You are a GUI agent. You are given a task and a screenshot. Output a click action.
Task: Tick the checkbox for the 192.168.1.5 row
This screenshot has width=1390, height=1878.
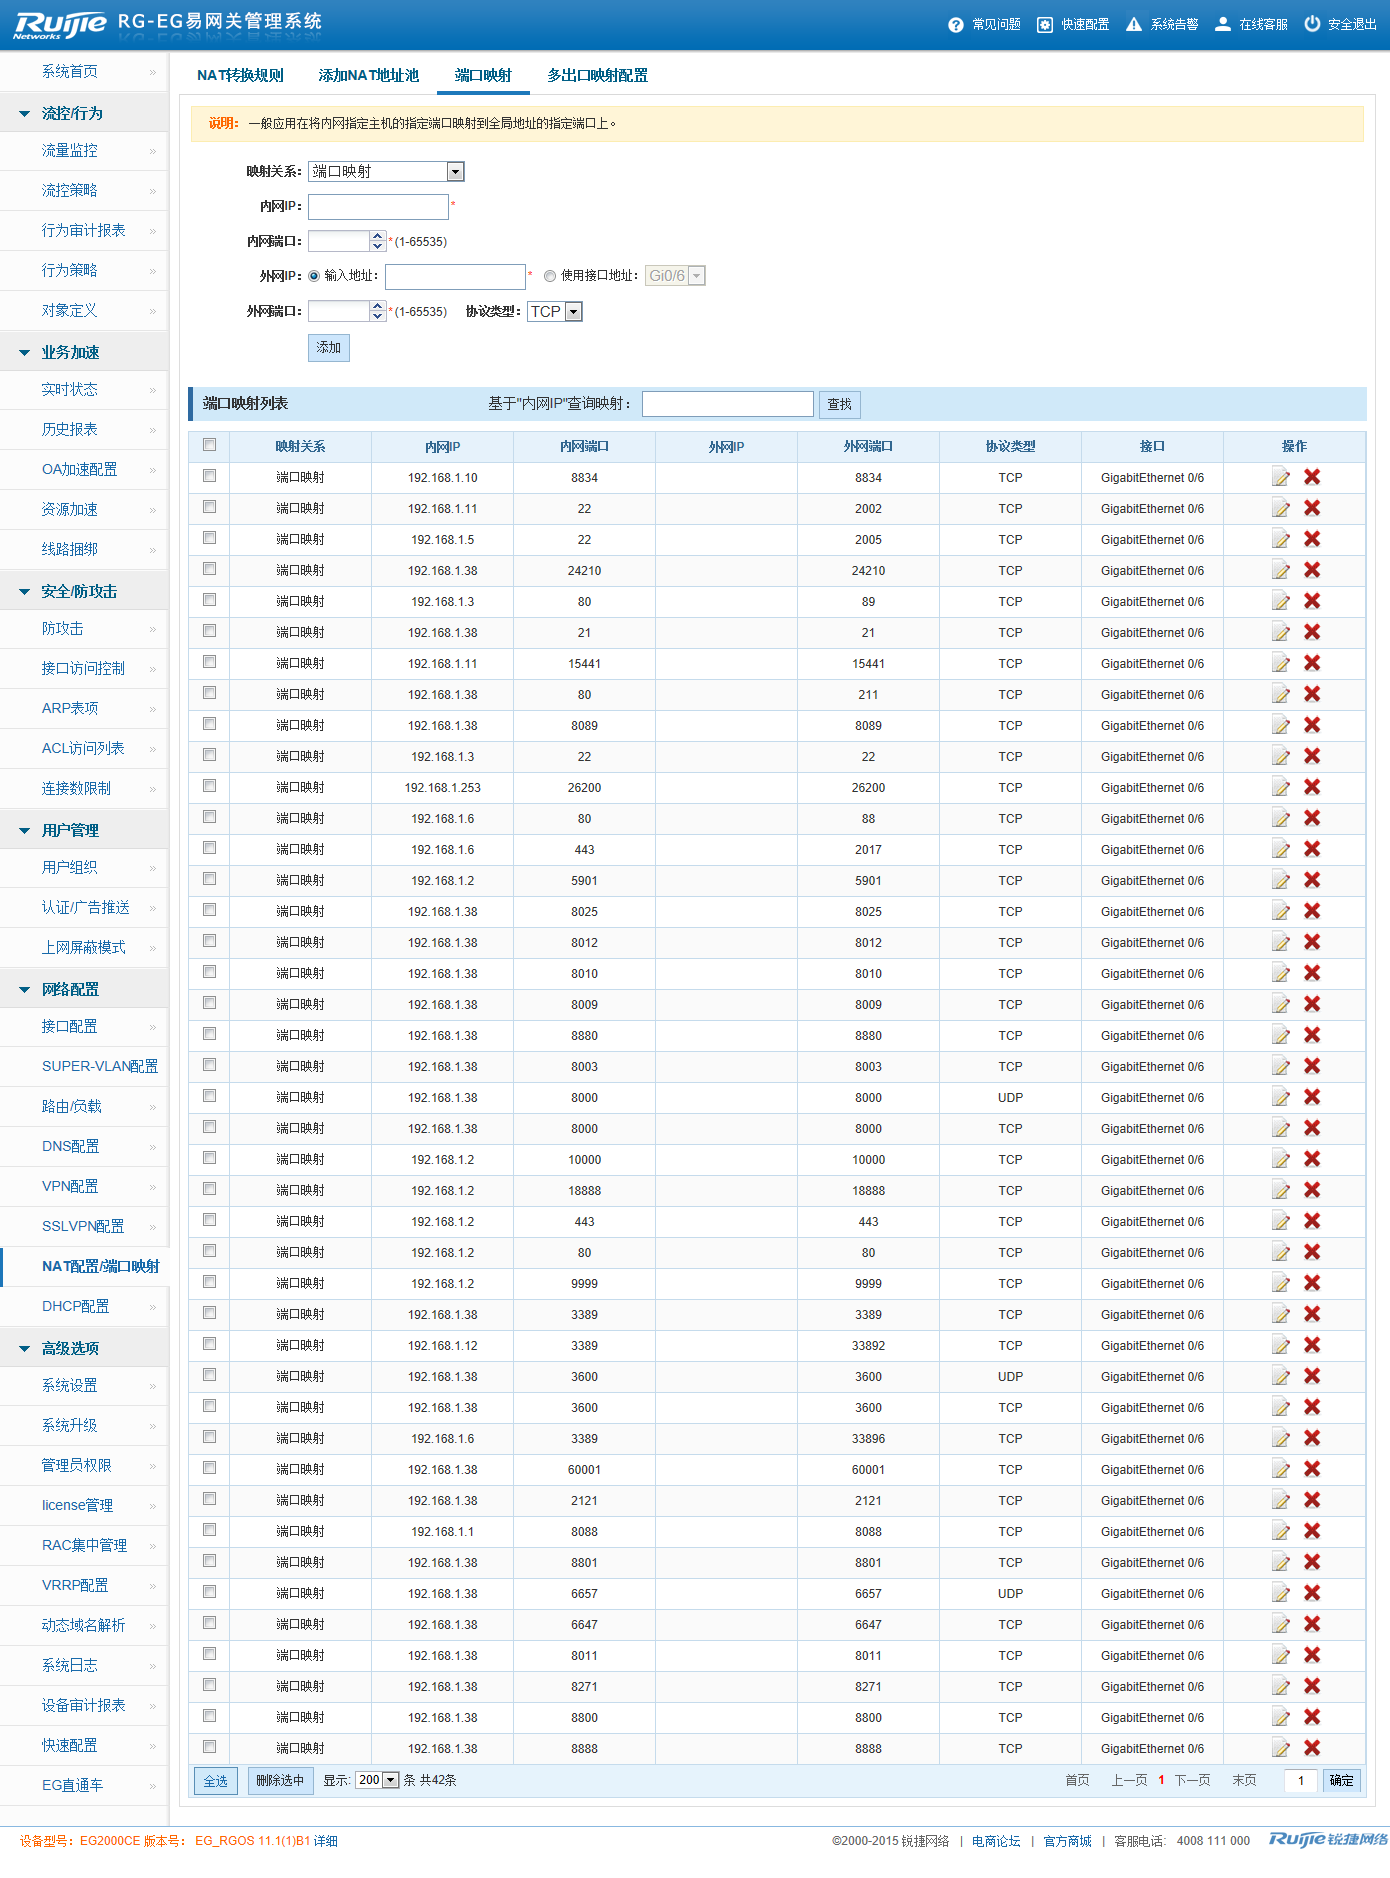(x=209, y=539)
